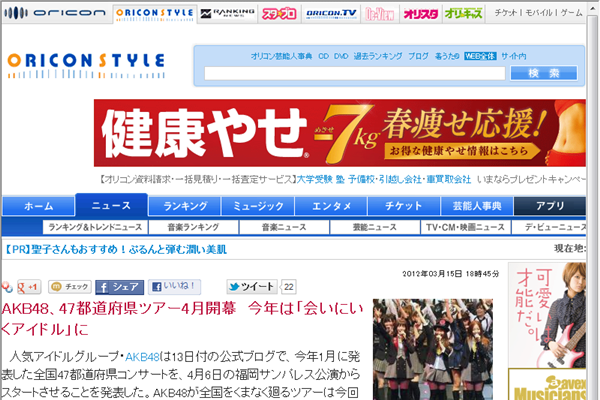The image size is (600, 400).
Task: Click the tweet count bubble 22
Action: pyautogui.click(x=288, y=287)
